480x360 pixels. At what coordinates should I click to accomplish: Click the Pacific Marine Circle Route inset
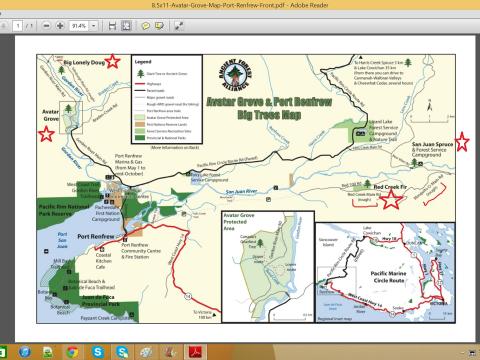[385, 273]
